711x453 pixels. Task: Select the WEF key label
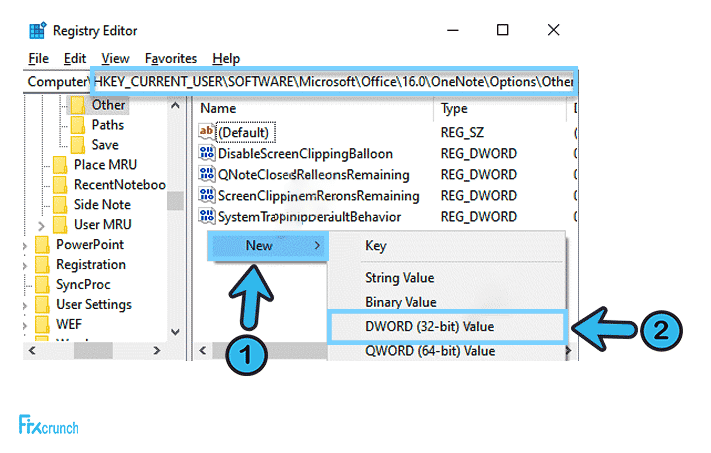click(69, 324)
